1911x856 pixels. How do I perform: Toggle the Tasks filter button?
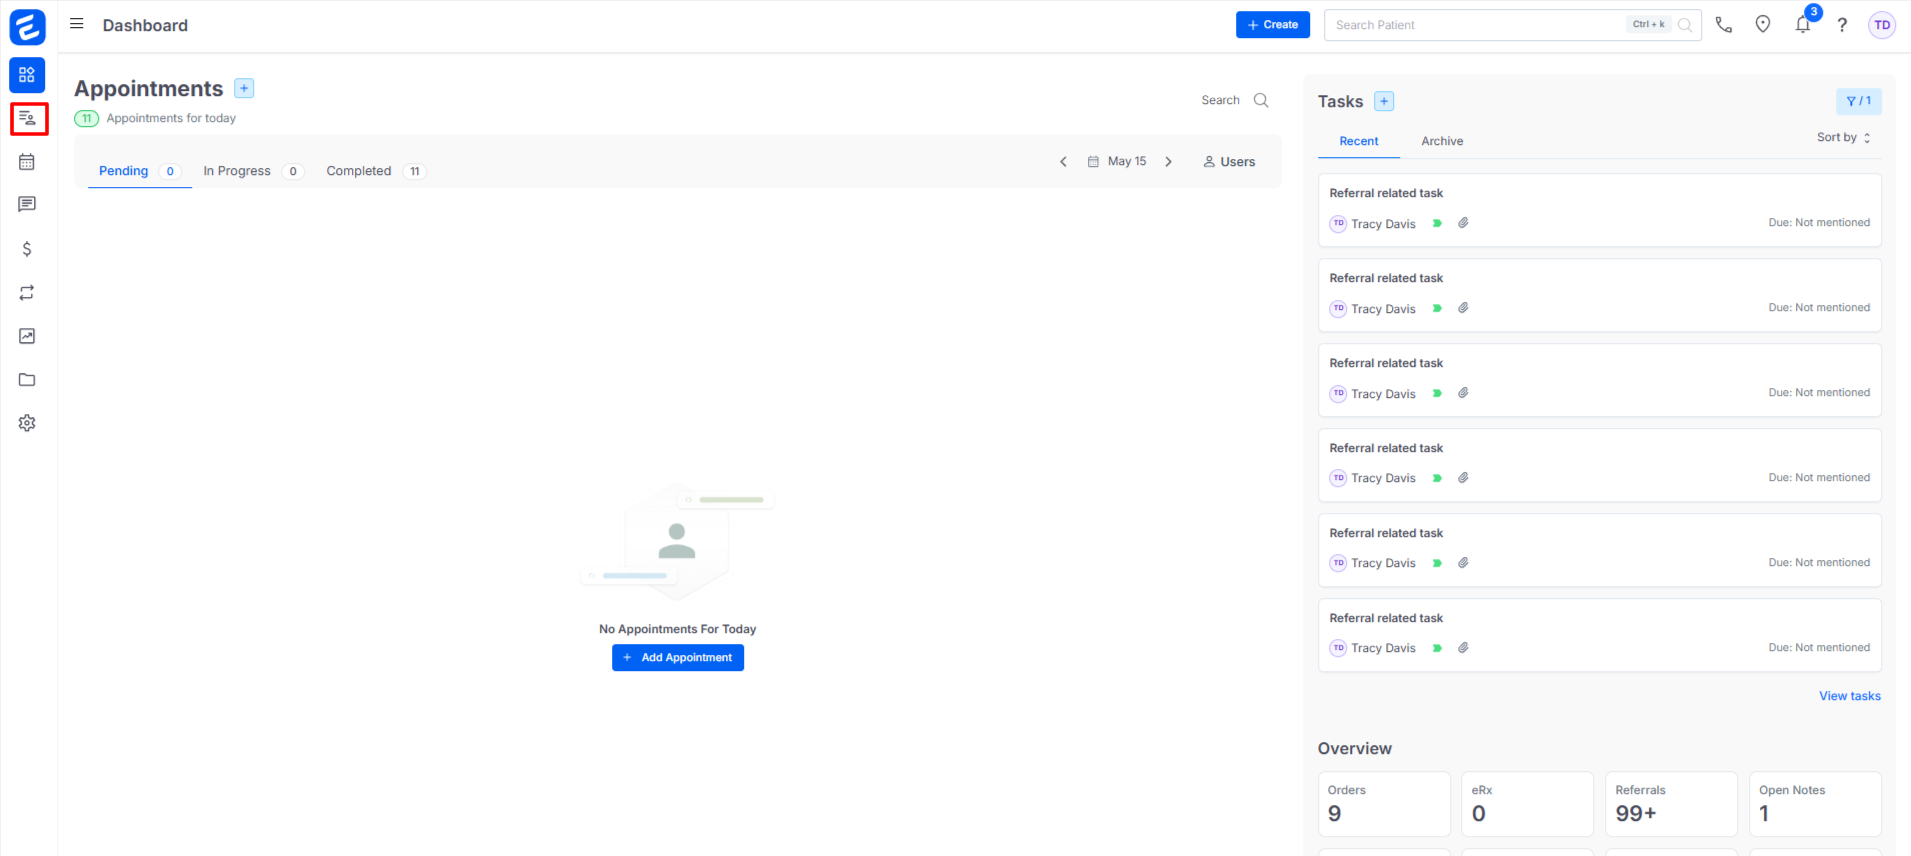1858,101
